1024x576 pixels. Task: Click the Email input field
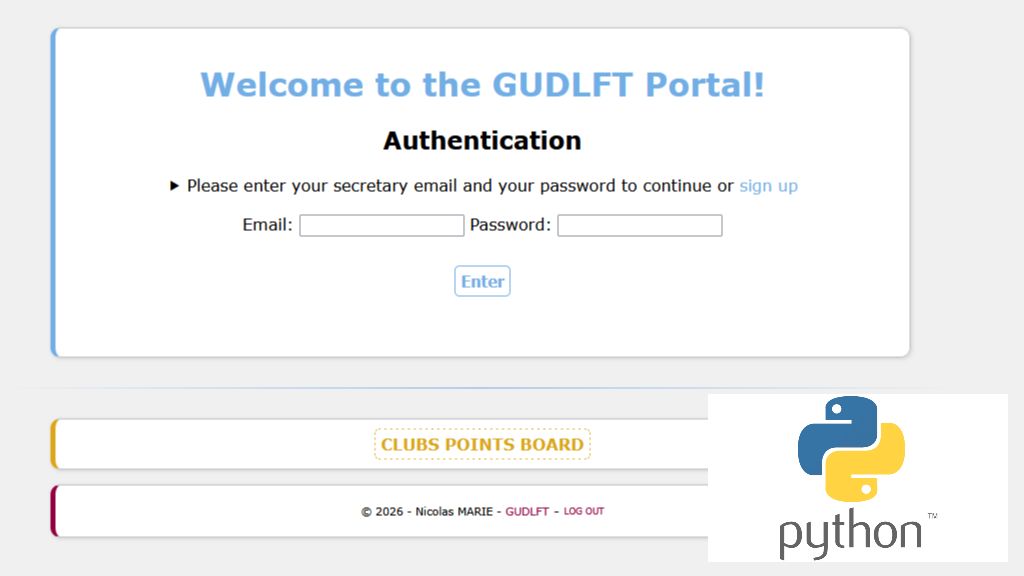(x=381, y=226)
